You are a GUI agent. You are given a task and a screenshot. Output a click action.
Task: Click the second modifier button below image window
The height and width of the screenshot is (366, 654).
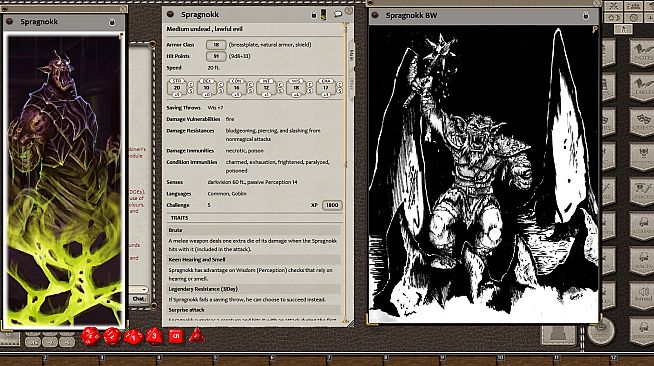(49, 342)
